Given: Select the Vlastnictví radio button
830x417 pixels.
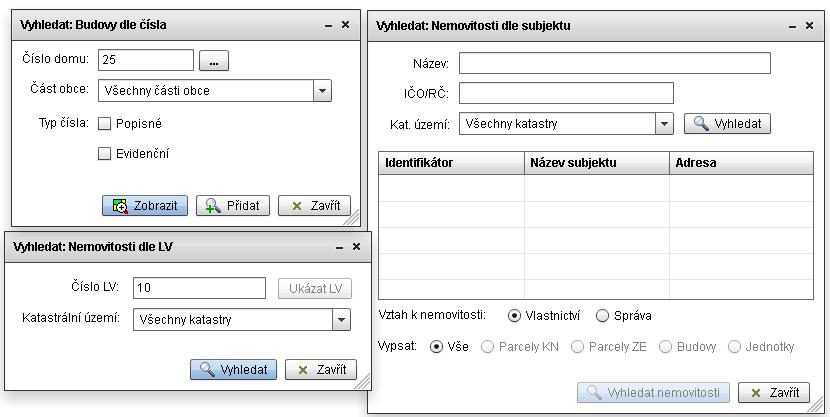Looking at the screenshot, I should [514, 316].
